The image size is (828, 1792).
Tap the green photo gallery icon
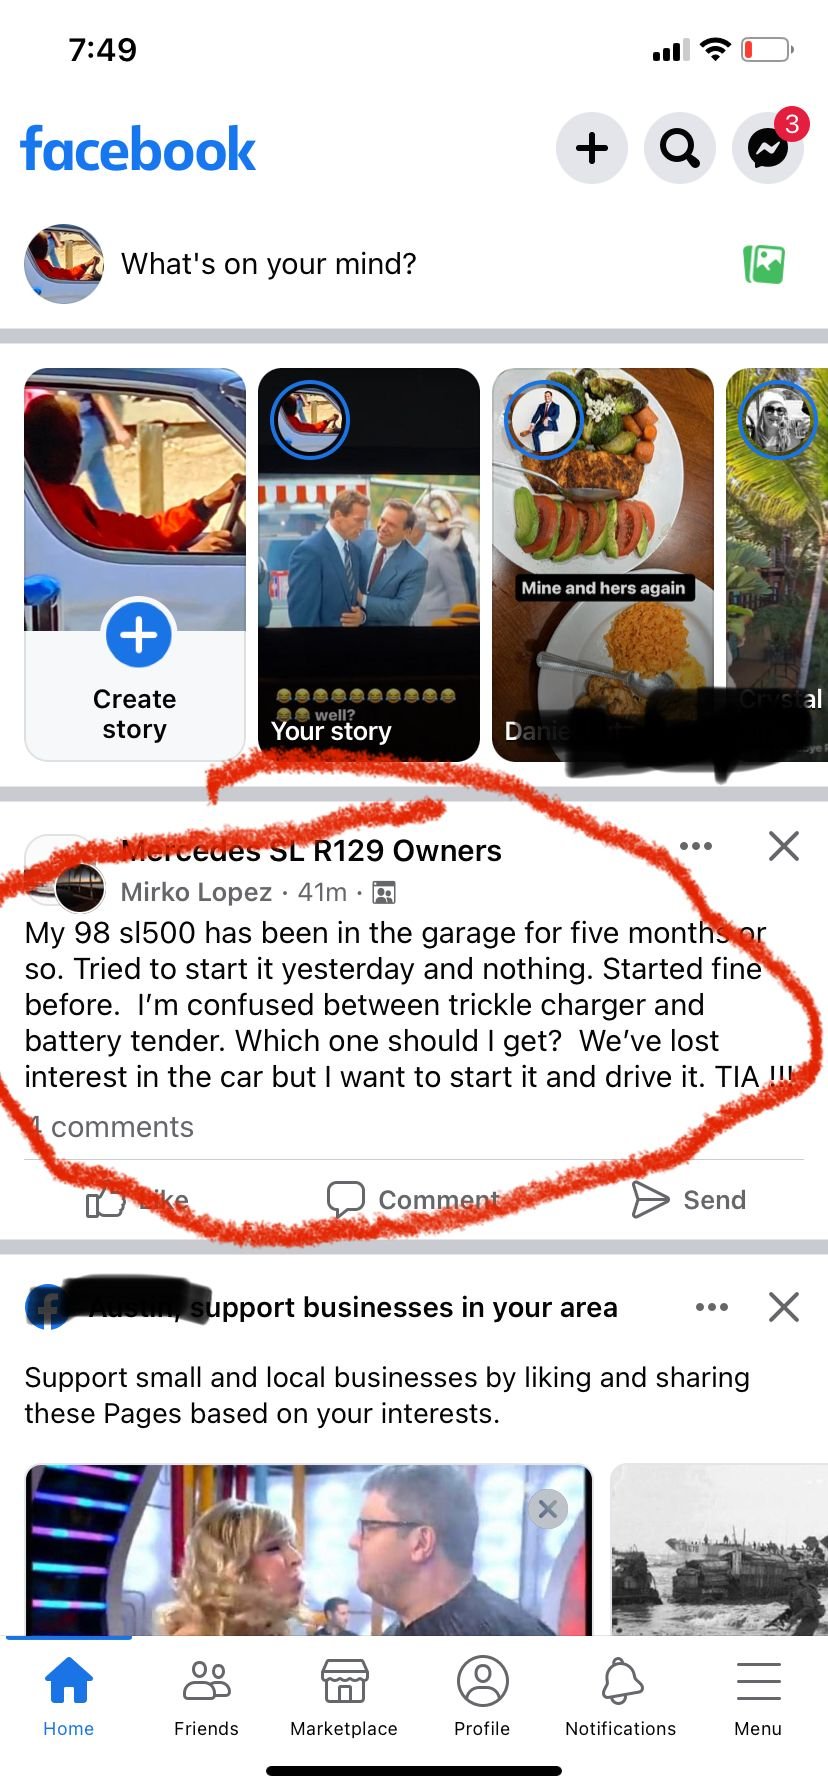[764, 264]
